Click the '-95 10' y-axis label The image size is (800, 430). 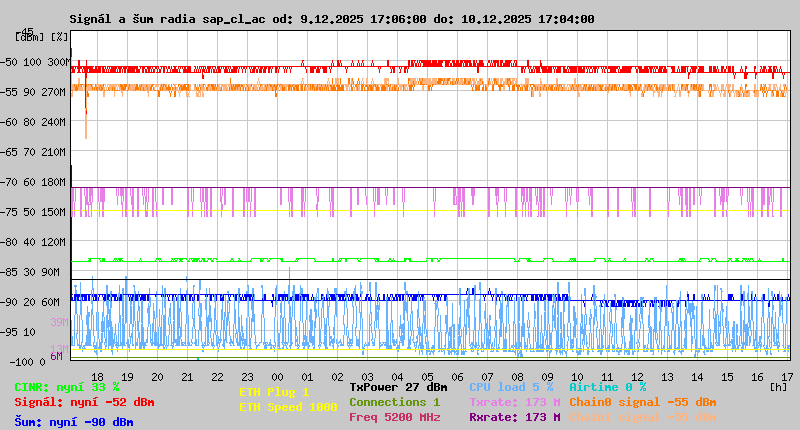point(18,333)
